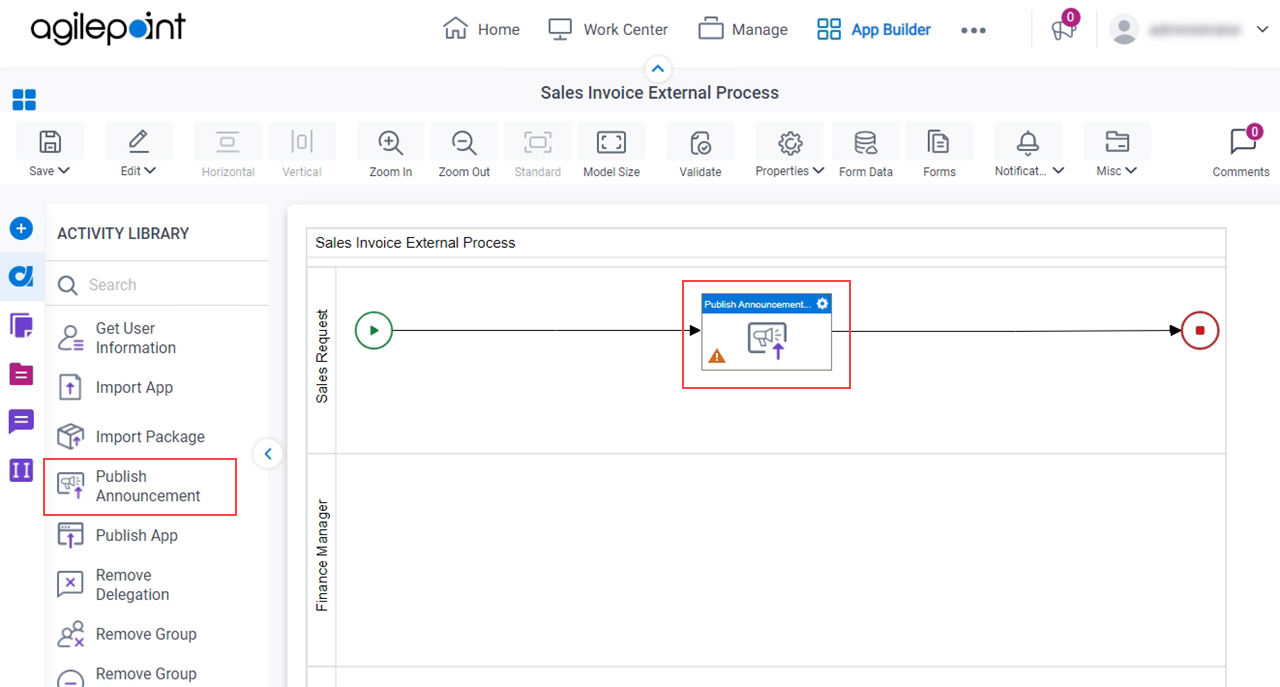Click the Zoom In magnifier
Screen dimensions: 1280x687
coord(390,142)
